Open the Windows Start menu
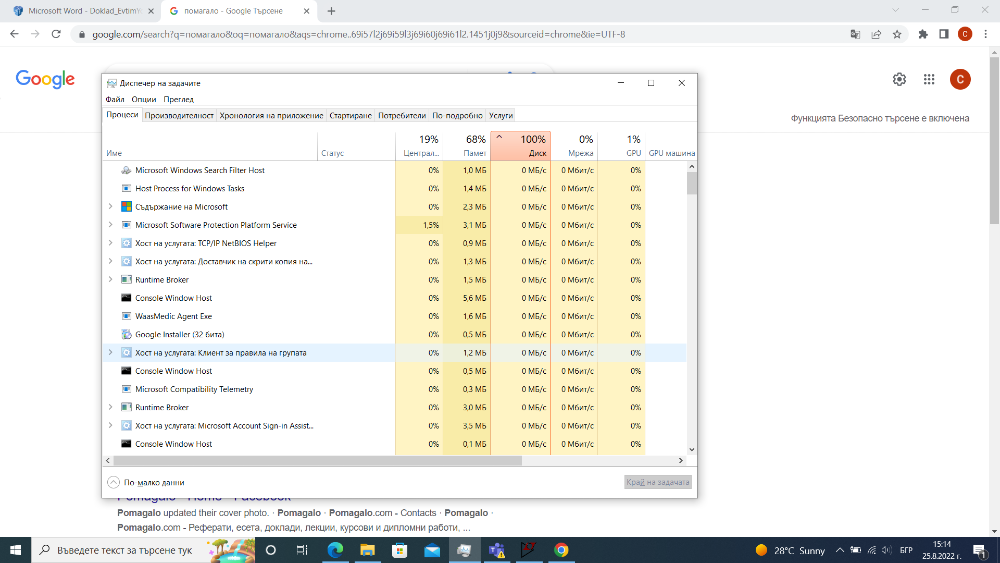The width and height of the screenshot is (1000, 563). [x=15, y=550]
